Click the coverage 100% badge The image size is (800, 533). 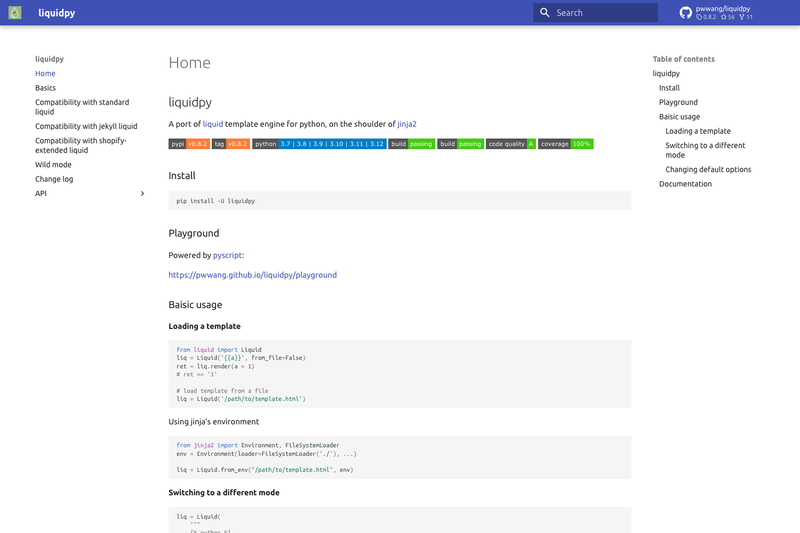click(x=565, y=144)
